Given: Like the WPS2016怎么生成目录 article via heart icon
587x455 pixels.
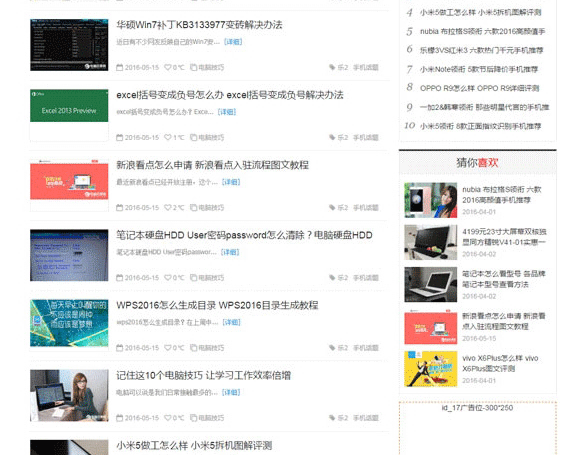Looking at the screenshot, I should point(168,348).
